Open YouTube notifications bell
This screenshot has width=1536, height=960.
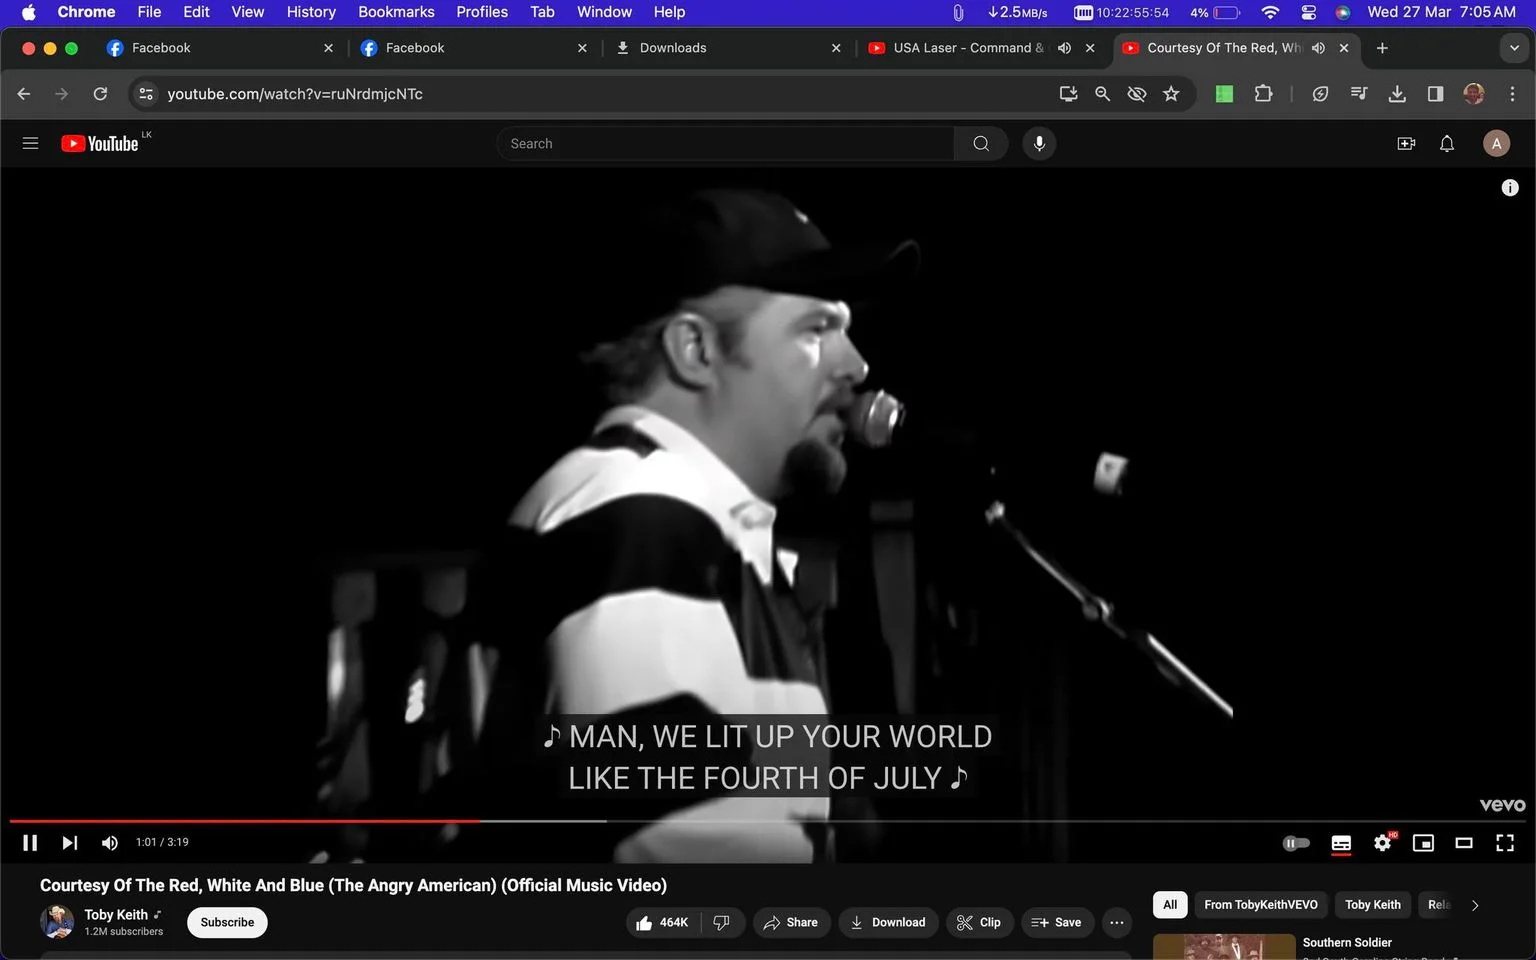point(1447,144)
